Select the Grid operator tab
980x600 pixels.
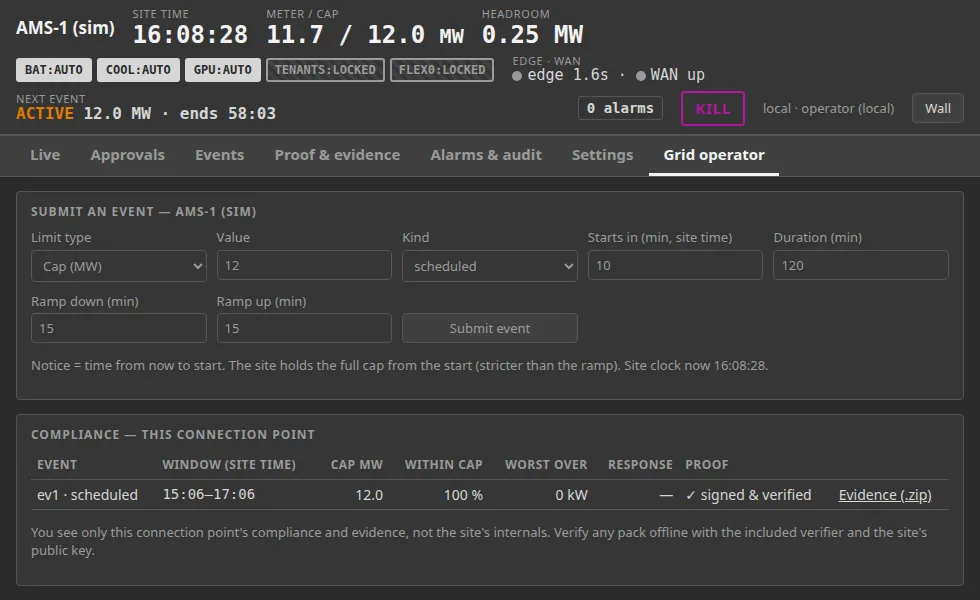pyautogui.click(x=714, y=155)
